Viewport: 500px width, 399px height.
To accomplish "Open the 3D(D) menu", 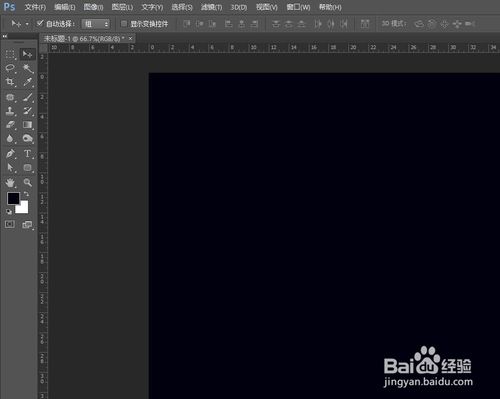I will click(x=239, y=7).
